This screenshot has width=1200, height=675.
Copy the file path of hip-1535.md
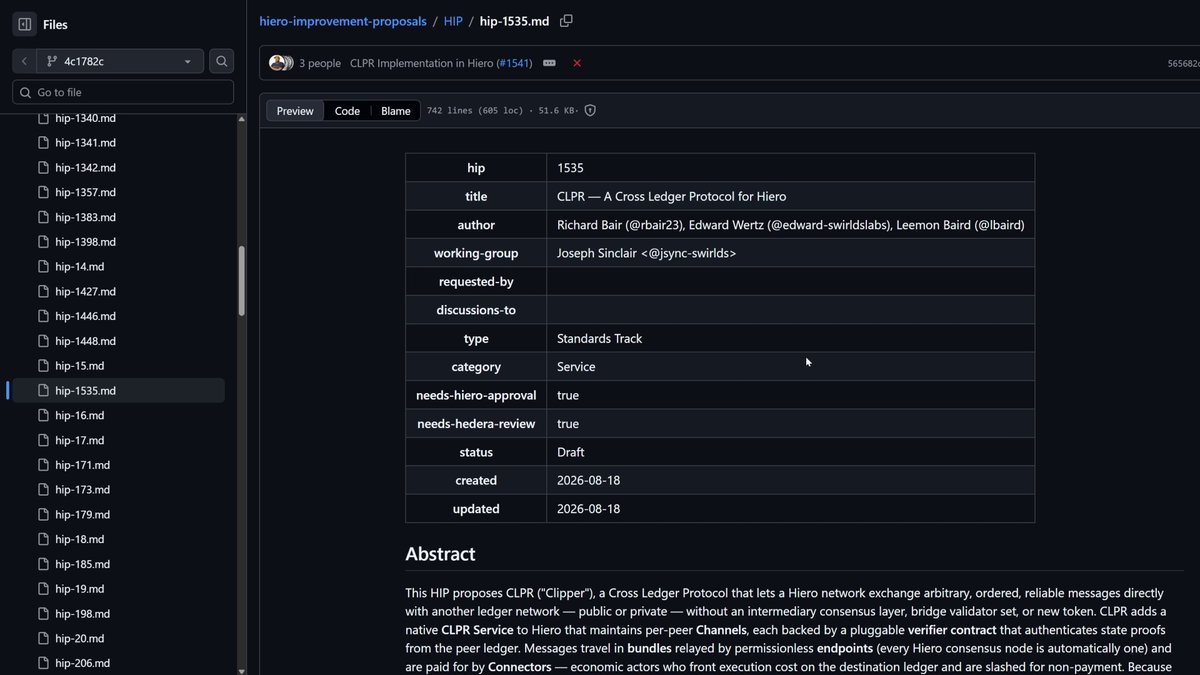pos(567,21)
